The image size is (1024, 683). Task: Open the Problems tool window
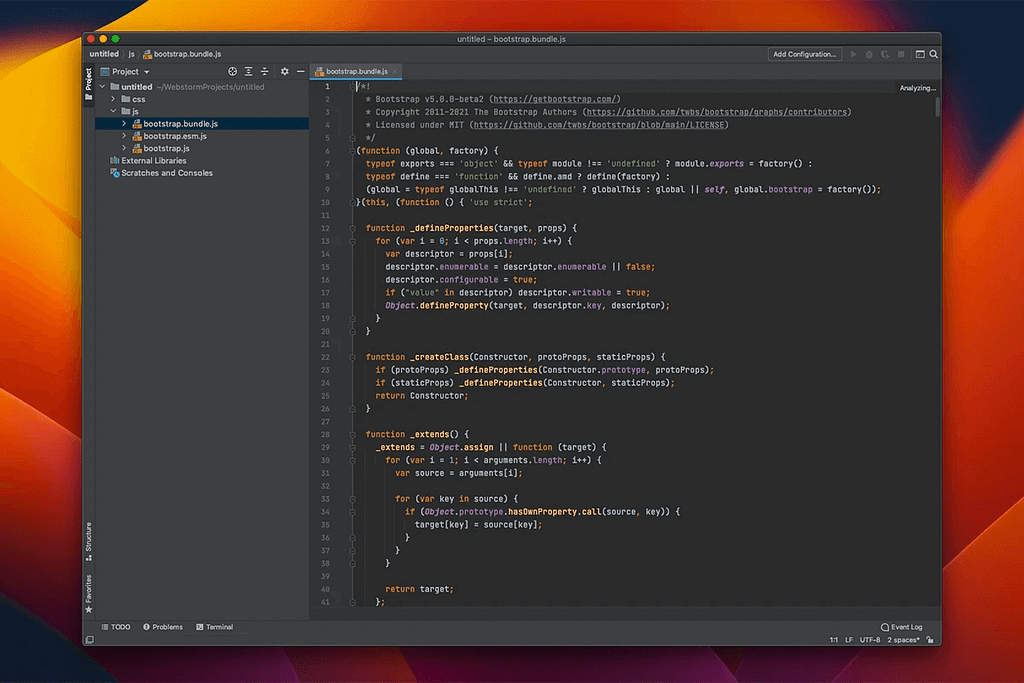pos(163,627)
